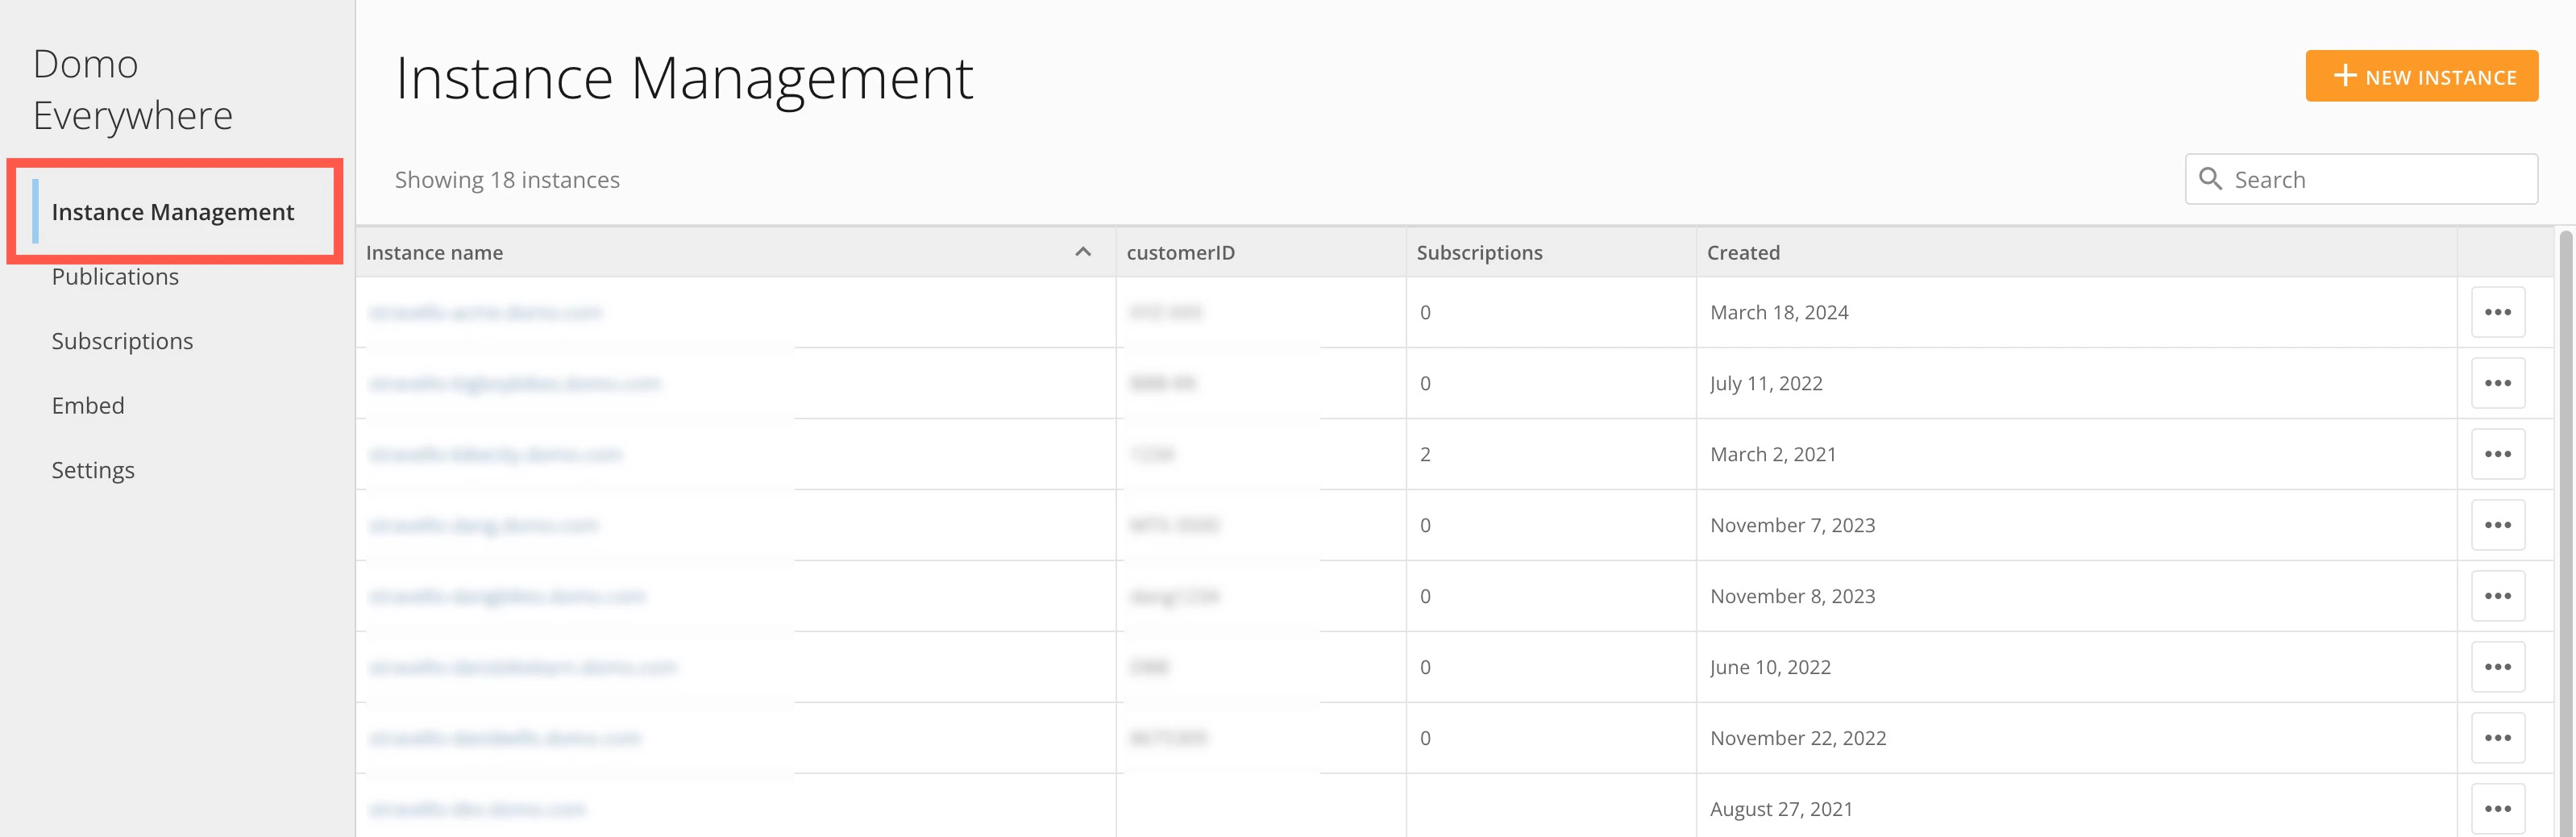The image size is (2576, 837).
Task: Open options menu for November 7, 2023 instance
Action: point(2497,525)
